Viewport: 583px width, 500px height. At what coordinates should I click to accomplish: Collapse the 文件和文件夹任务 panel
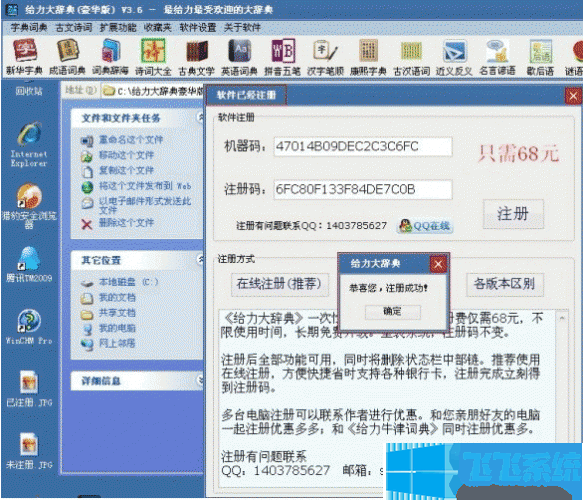click(x=201, y=117)
